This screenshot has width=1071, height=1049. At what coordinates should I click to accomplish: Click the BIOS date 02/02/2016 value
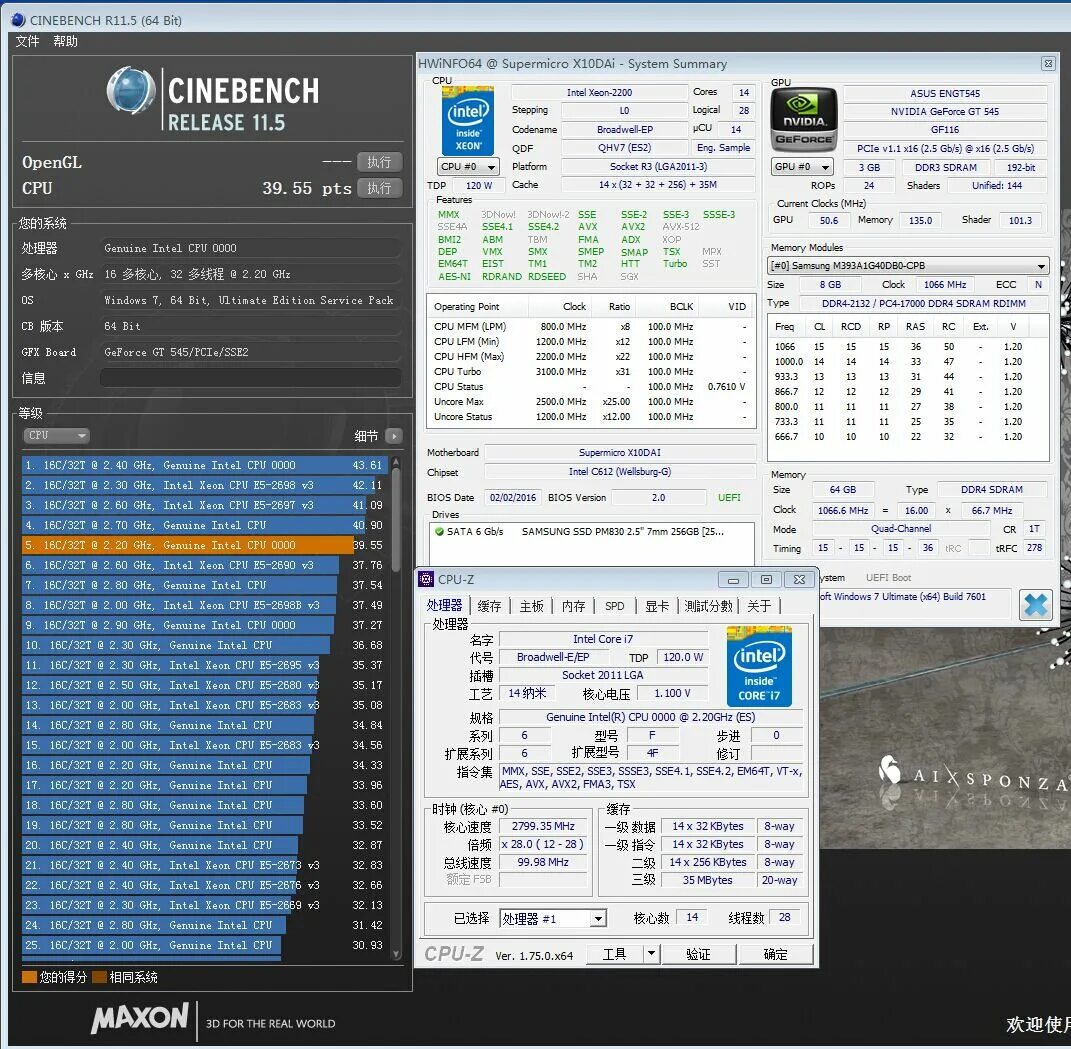pos(513,497)
